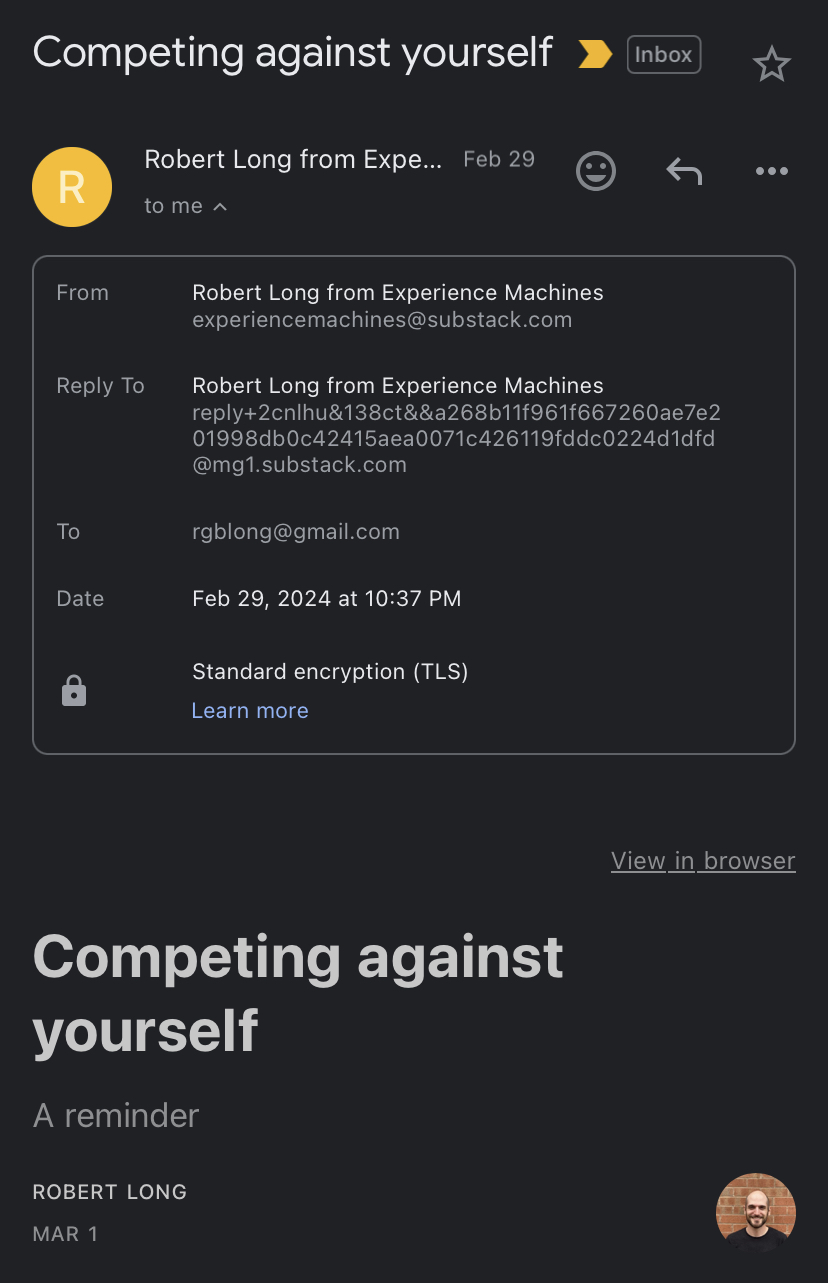Click the Standard encryption (TLS) text

(330, 672)
